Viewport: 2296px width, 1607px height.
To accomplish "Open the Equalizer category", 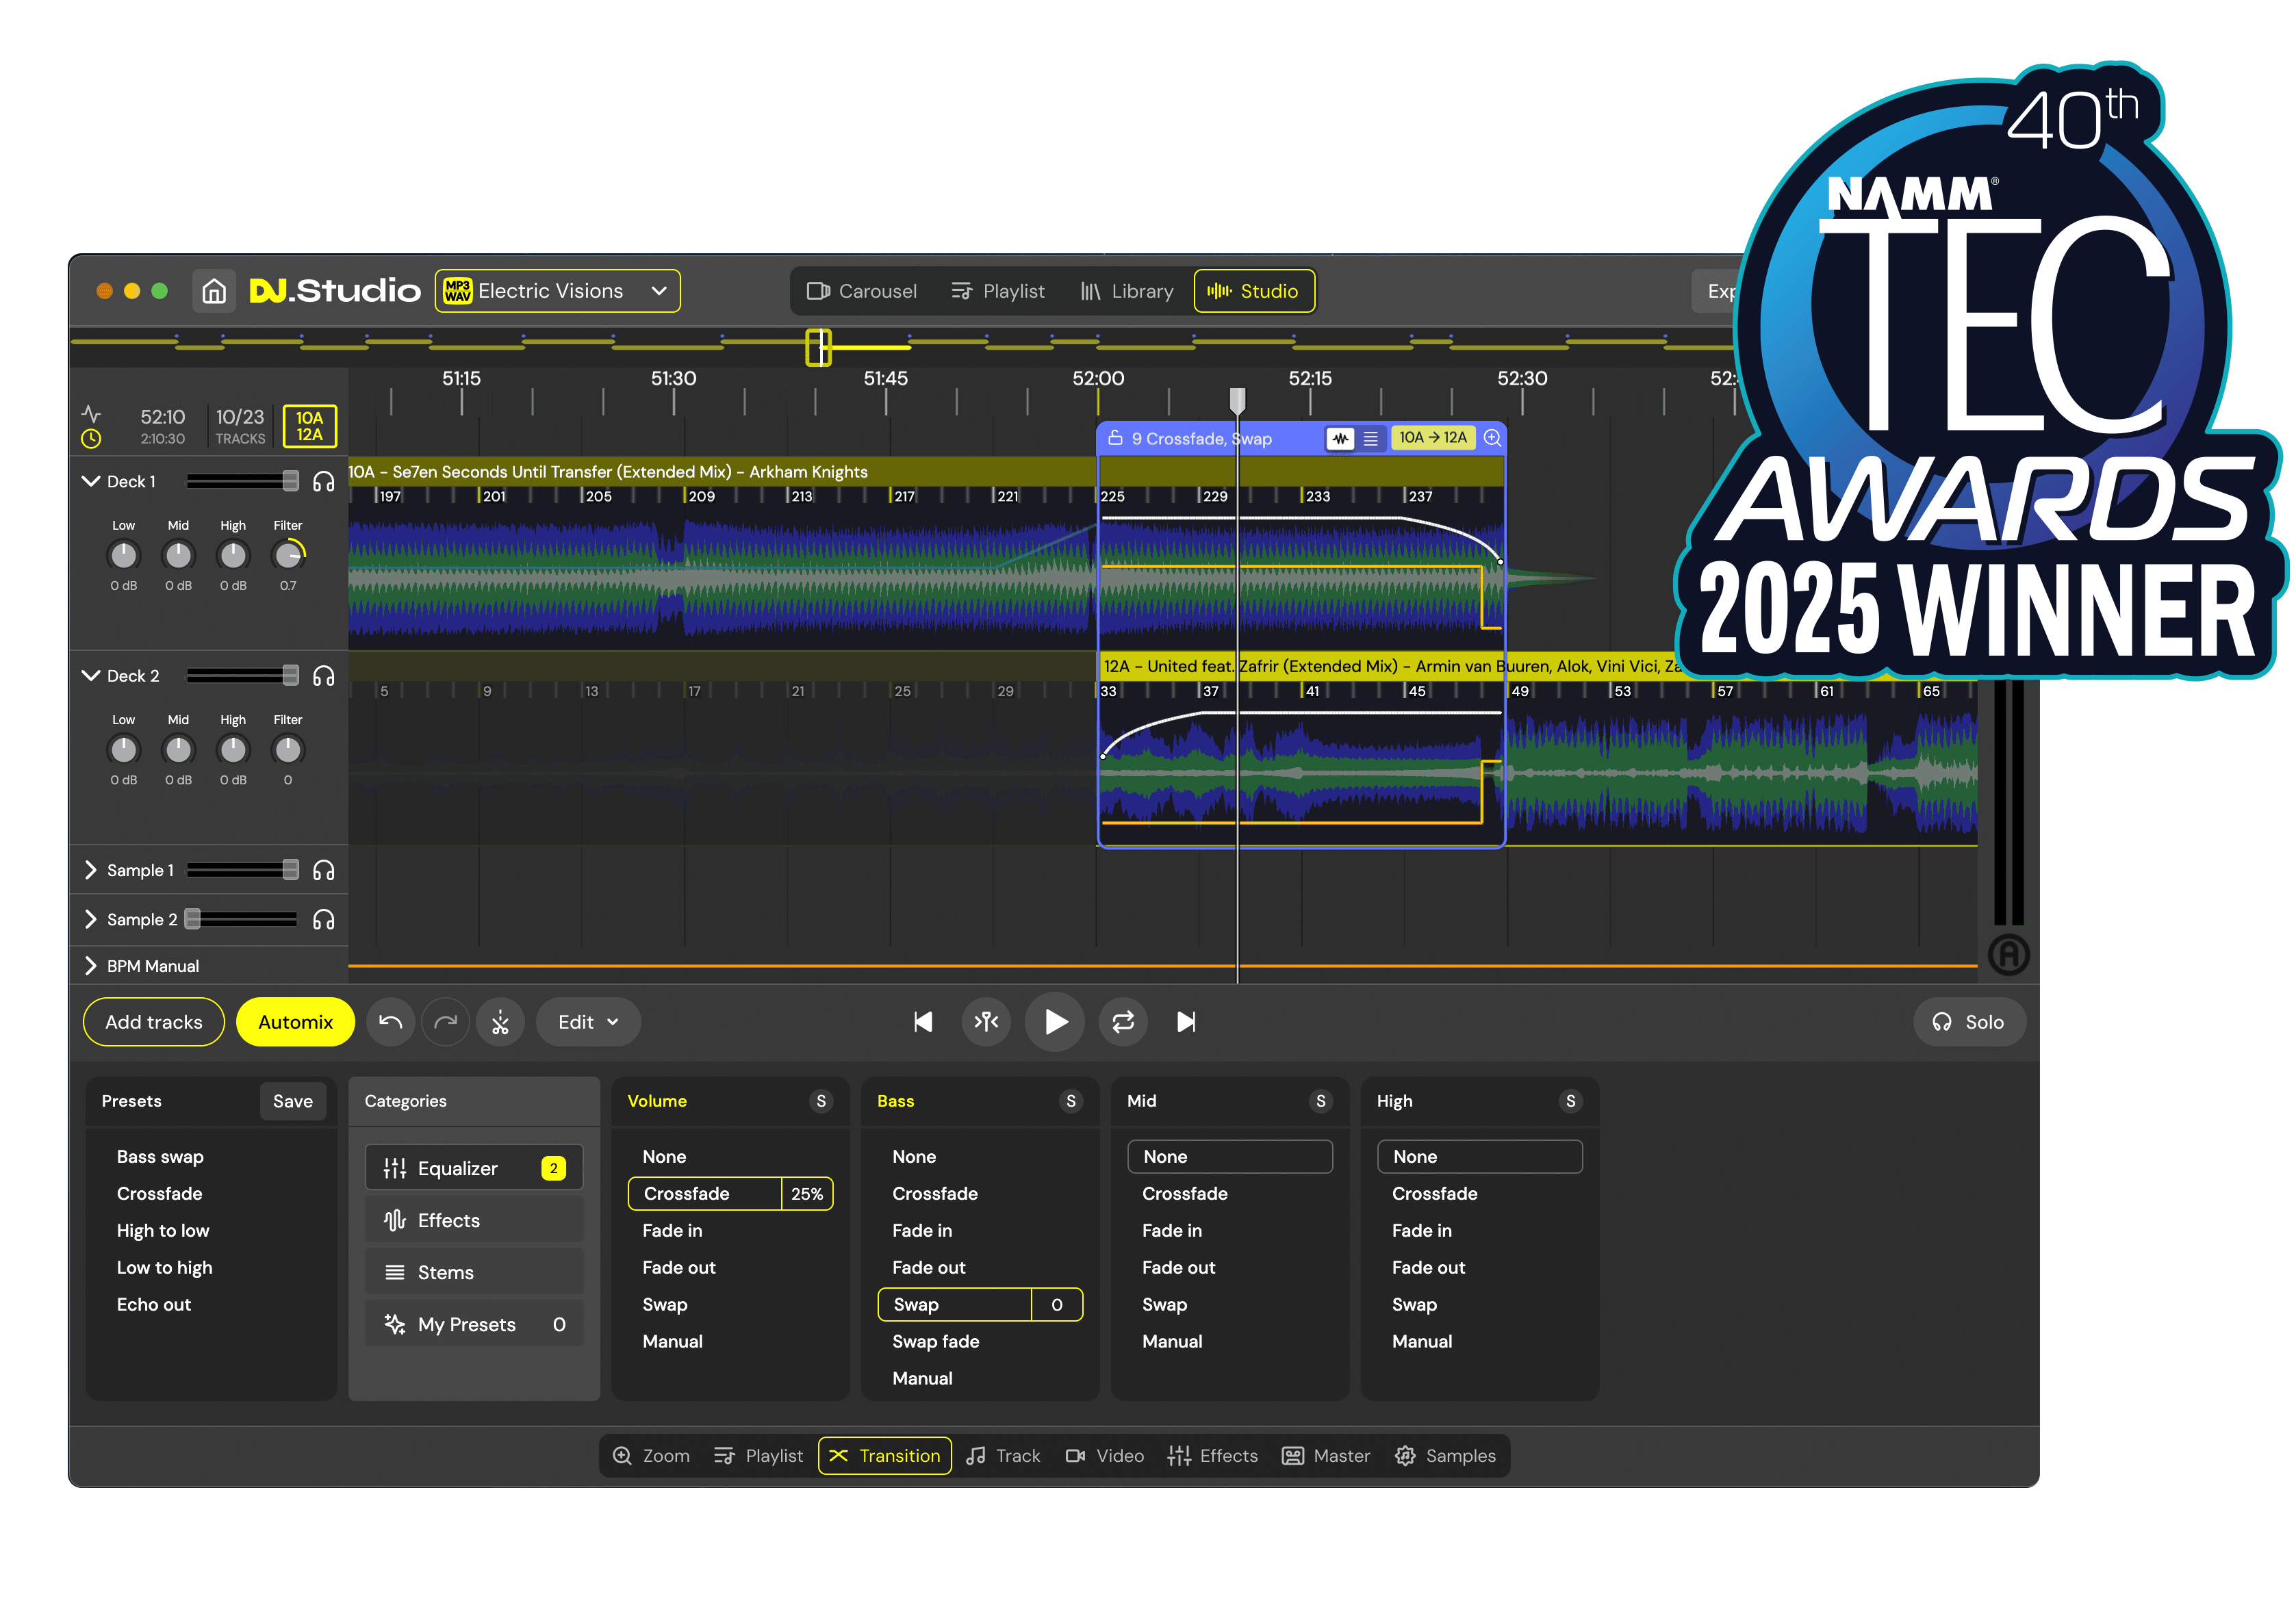I will pyautogui.click(x=475, y=1170).
